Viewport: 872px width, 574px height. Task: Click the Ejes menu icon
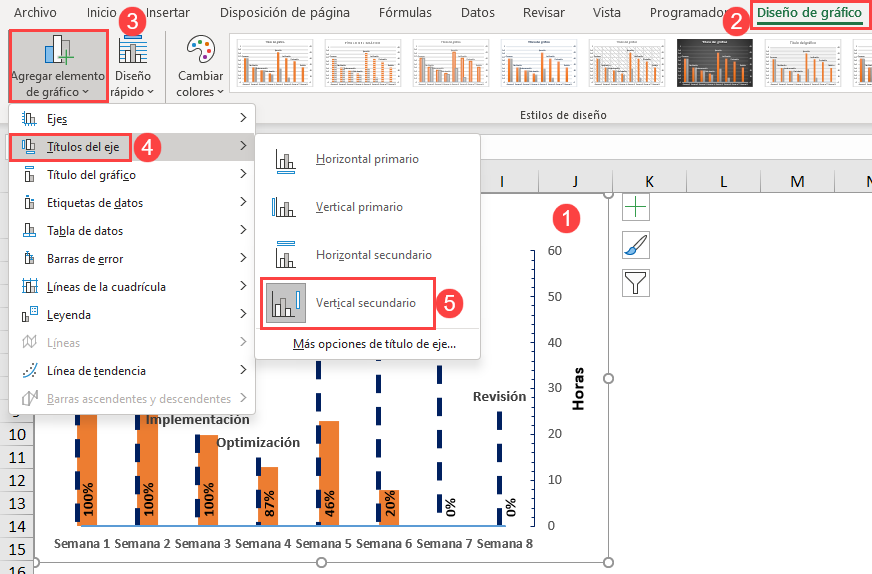click(x=29, y=118)
